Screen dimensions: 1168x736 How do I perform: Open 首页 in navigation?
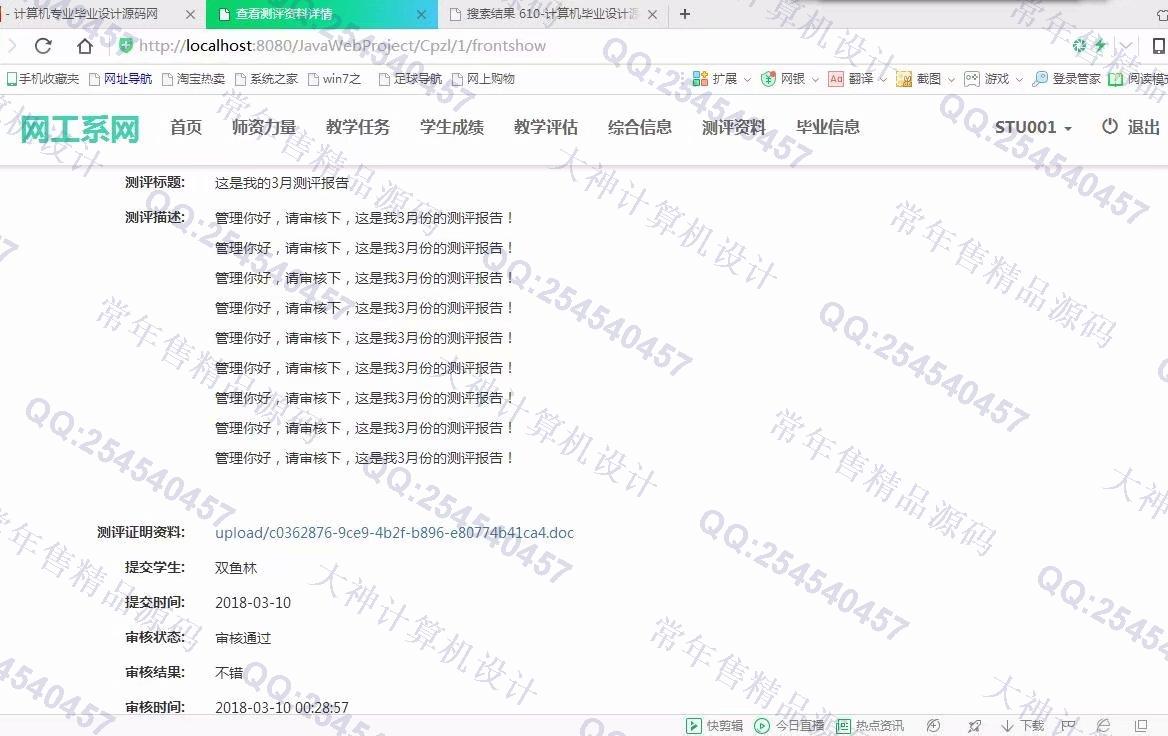(185, 127)
